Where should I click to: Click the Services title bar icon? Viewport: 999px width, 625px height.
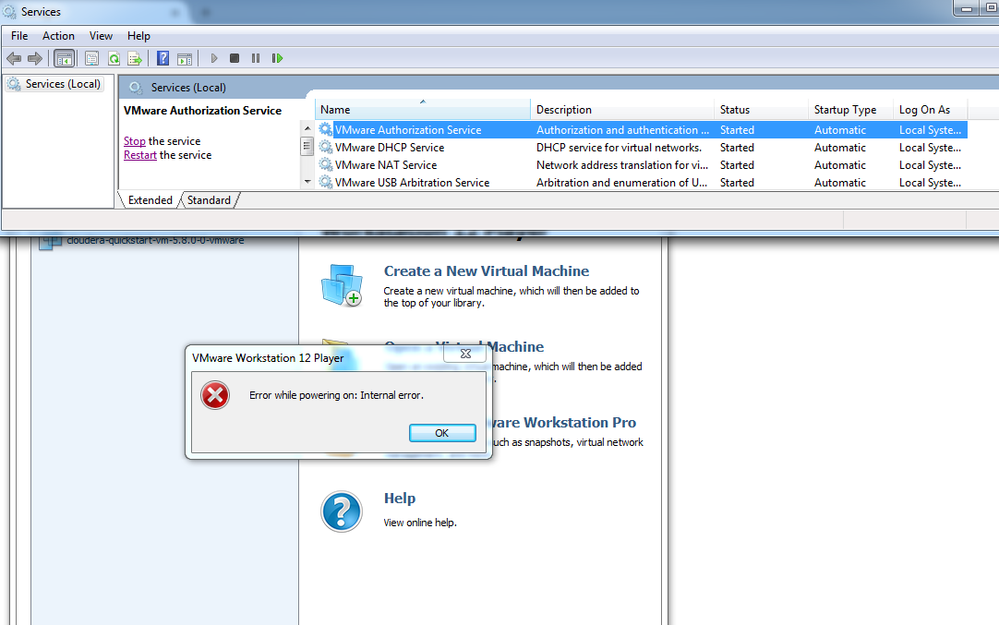pyautogui.click(x=10, y=11)
